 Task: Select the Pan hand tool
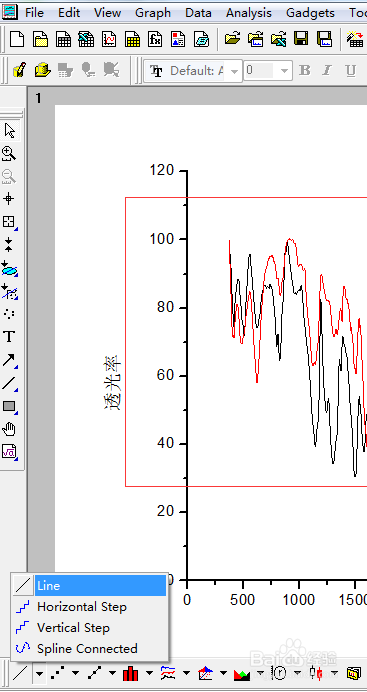(x=9, y=429)
